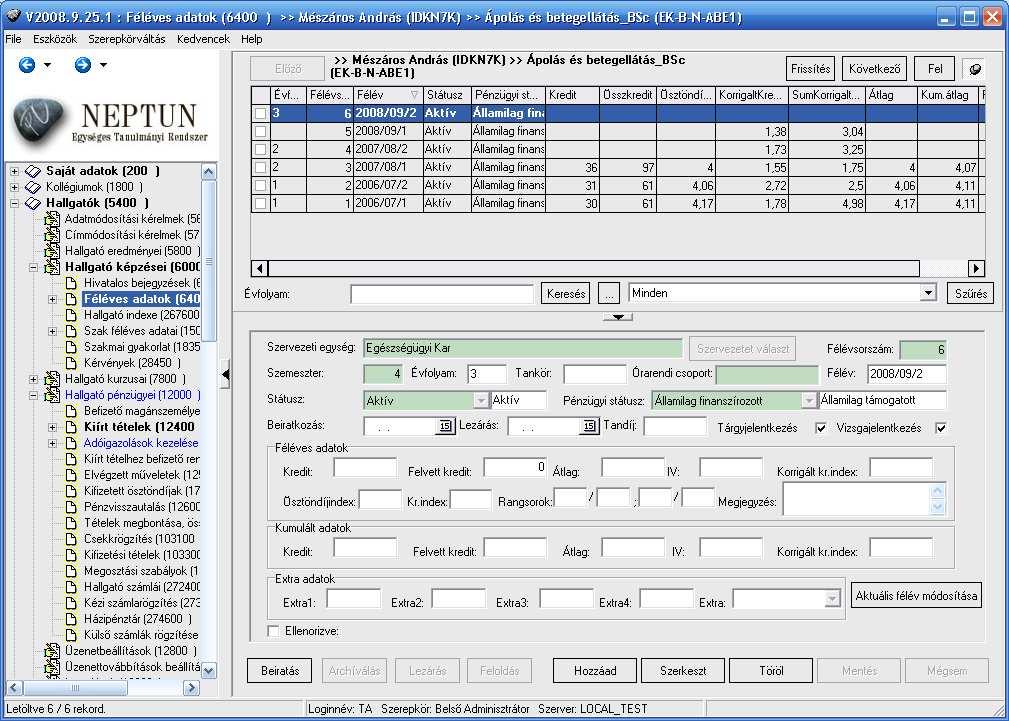Viewport: 1009px width, 721px height.
Task: Click the tree horizontal scrollbar right arrow
Action: (191, 688)
